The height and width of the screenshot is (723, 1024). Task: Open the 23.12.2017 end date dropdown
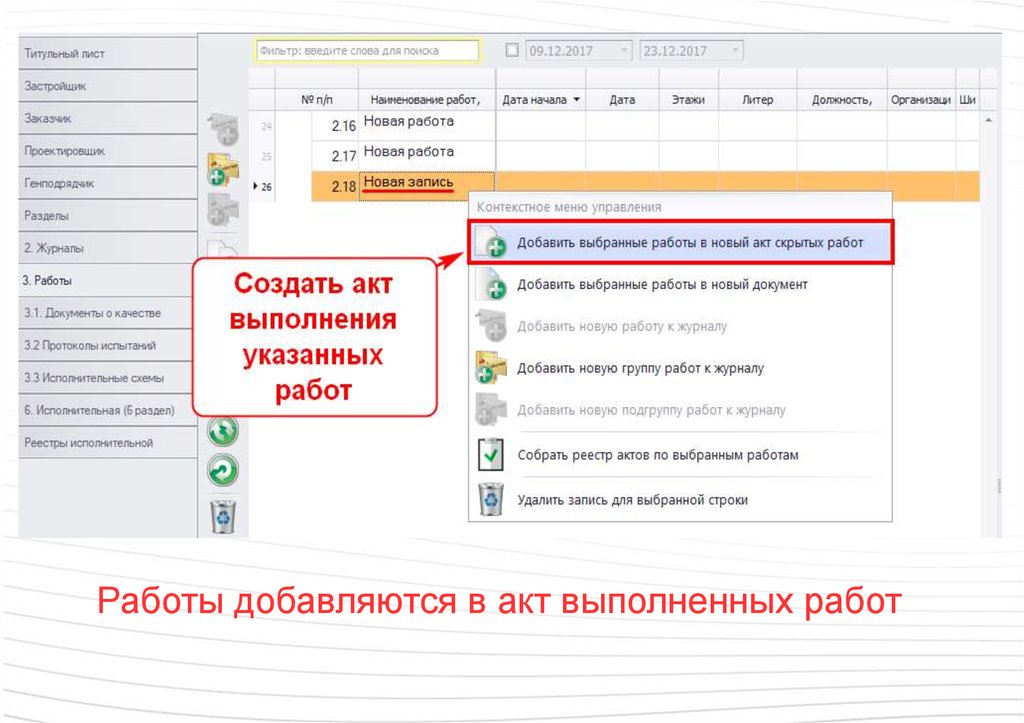(x=736, y=50)
